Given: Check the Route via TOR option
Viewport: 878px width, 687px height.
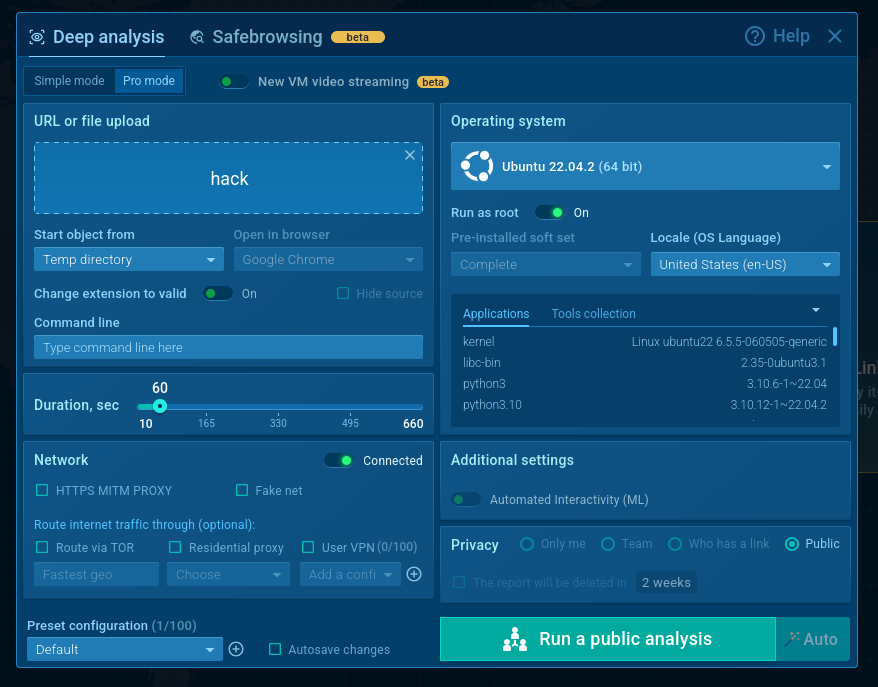Looking at the screenshot, I should point(42,547).
